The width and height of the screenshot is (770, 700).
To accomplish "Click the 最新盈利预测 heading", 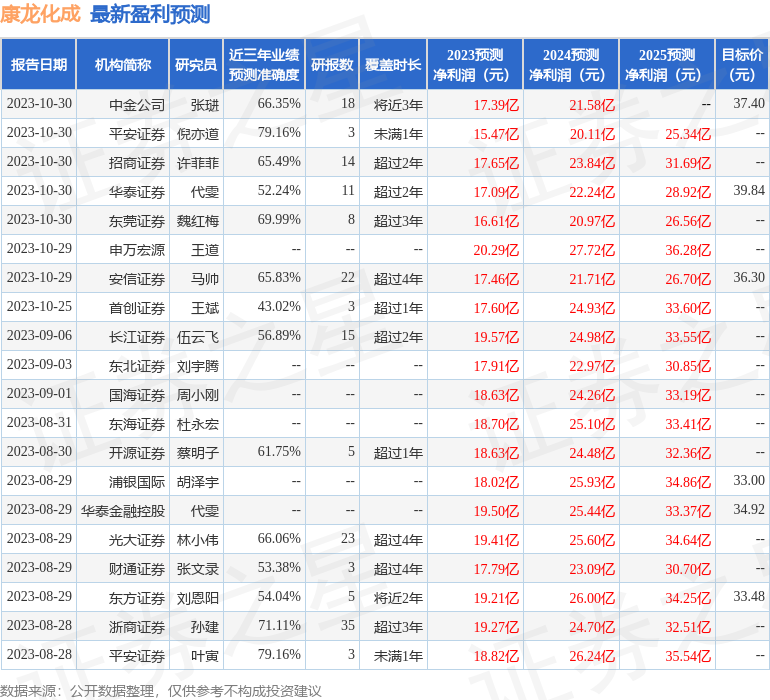I will [150, 14].
